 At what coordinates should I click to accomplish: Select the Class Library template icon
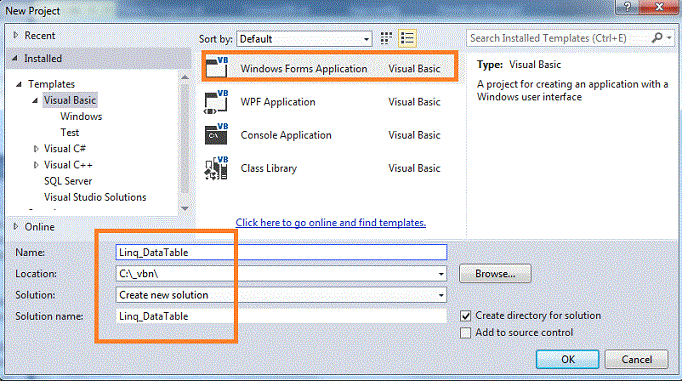tap(216, 168)
